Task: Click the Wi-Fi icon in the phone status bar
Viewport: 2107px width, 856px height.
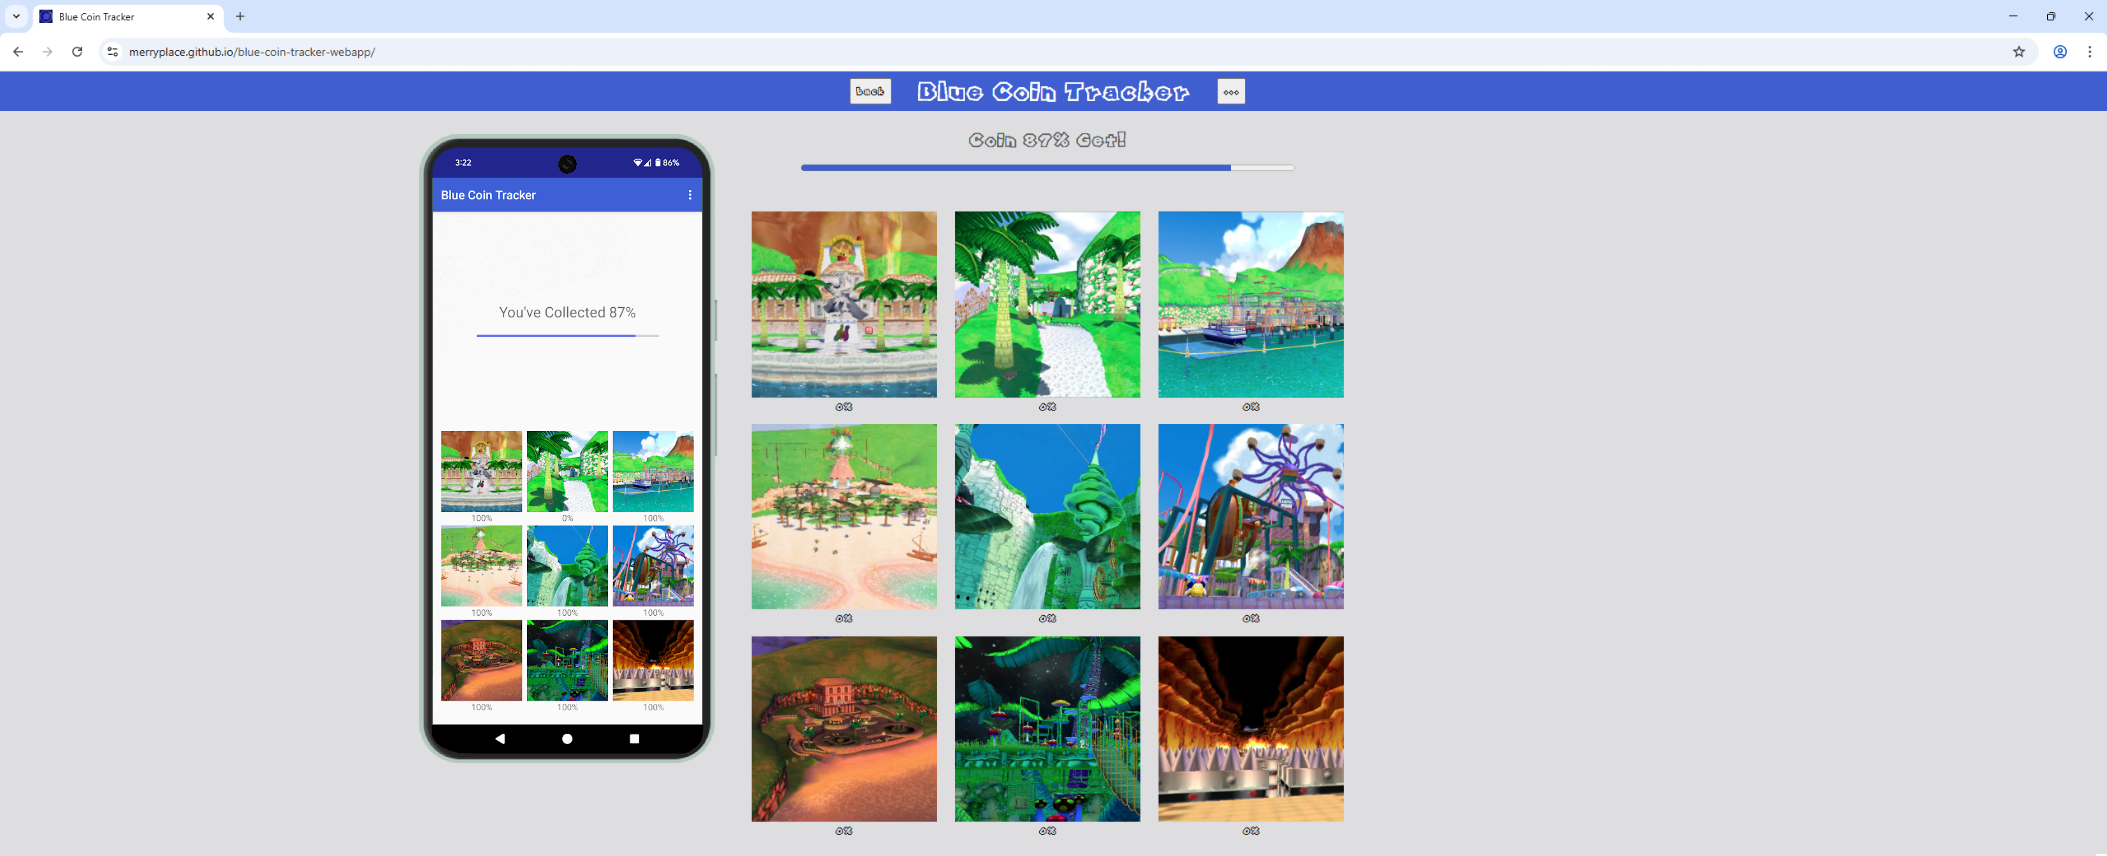Action: click(x=638, y=163)
